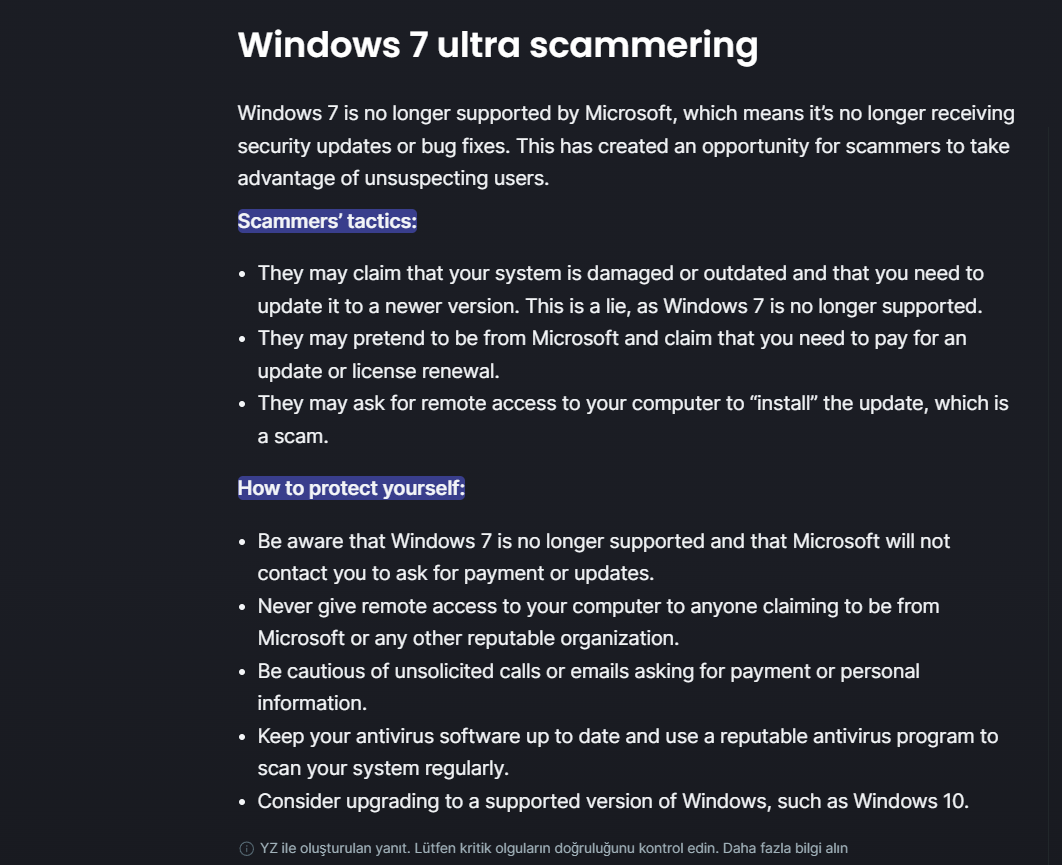Click the word "Microsoft" in the intro paragraph
This screenshot has height=865, width=1062.
click(628, 113)
